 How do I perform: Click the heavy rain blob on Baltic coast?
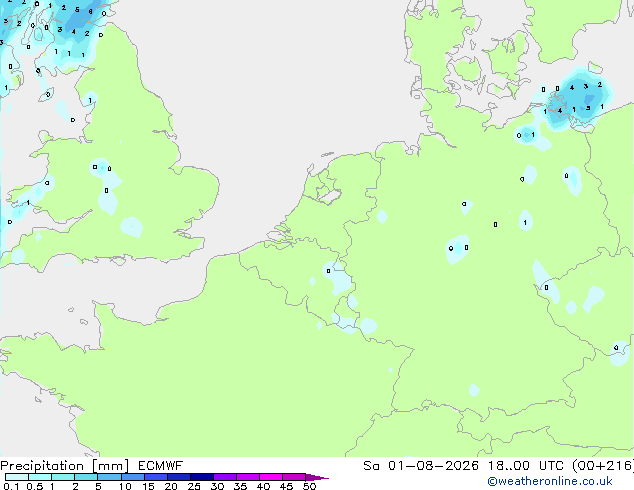(x=578, y=98)
